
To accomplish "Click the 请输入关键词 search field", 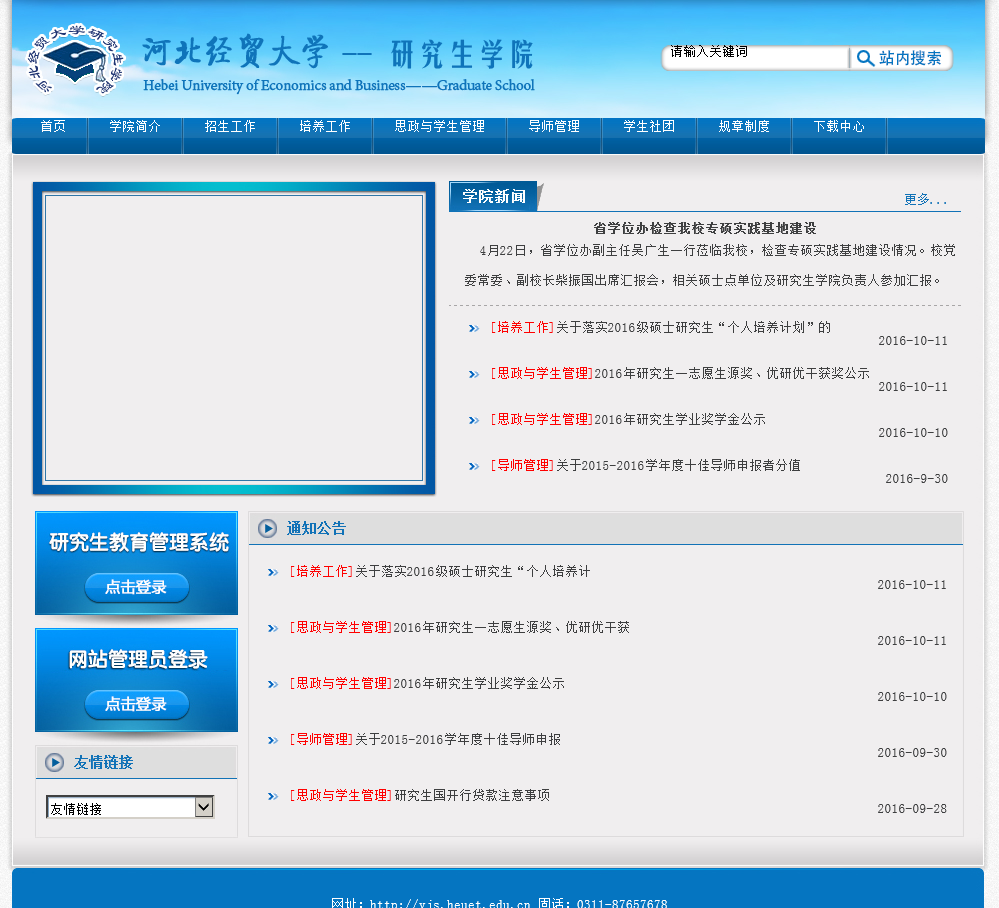I will coord(756,57).
